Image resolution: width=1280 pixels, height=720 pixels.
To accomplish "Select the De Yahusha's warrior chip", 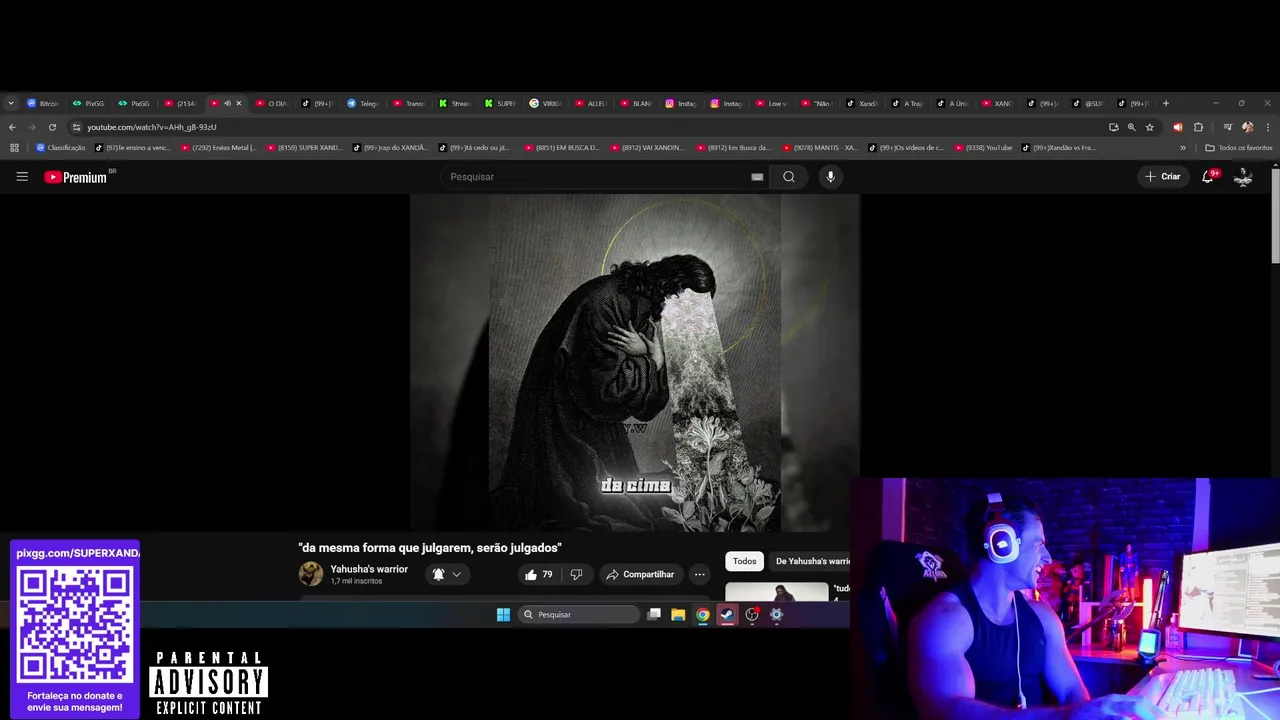I will click(x=811, y=561).
